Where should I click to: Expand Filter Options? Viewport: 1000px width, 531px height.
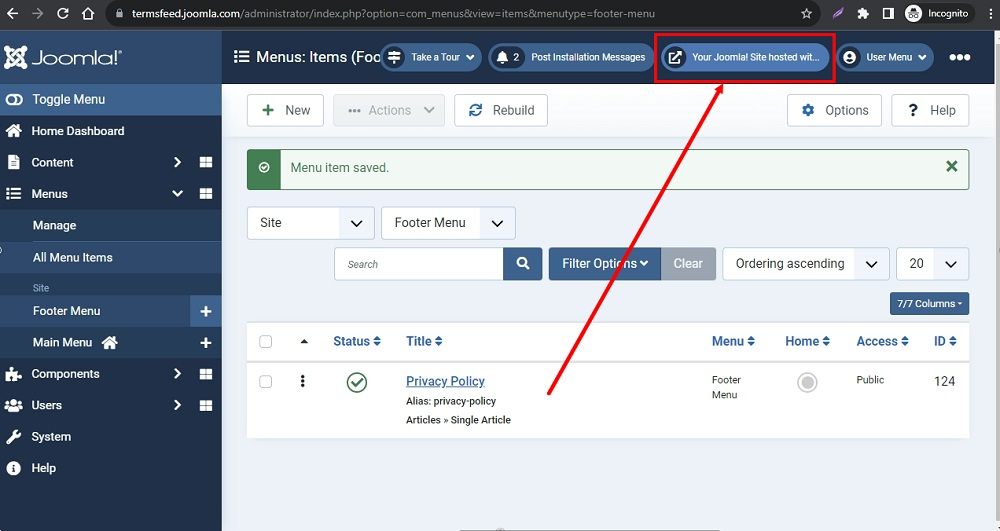pos(605,264)
